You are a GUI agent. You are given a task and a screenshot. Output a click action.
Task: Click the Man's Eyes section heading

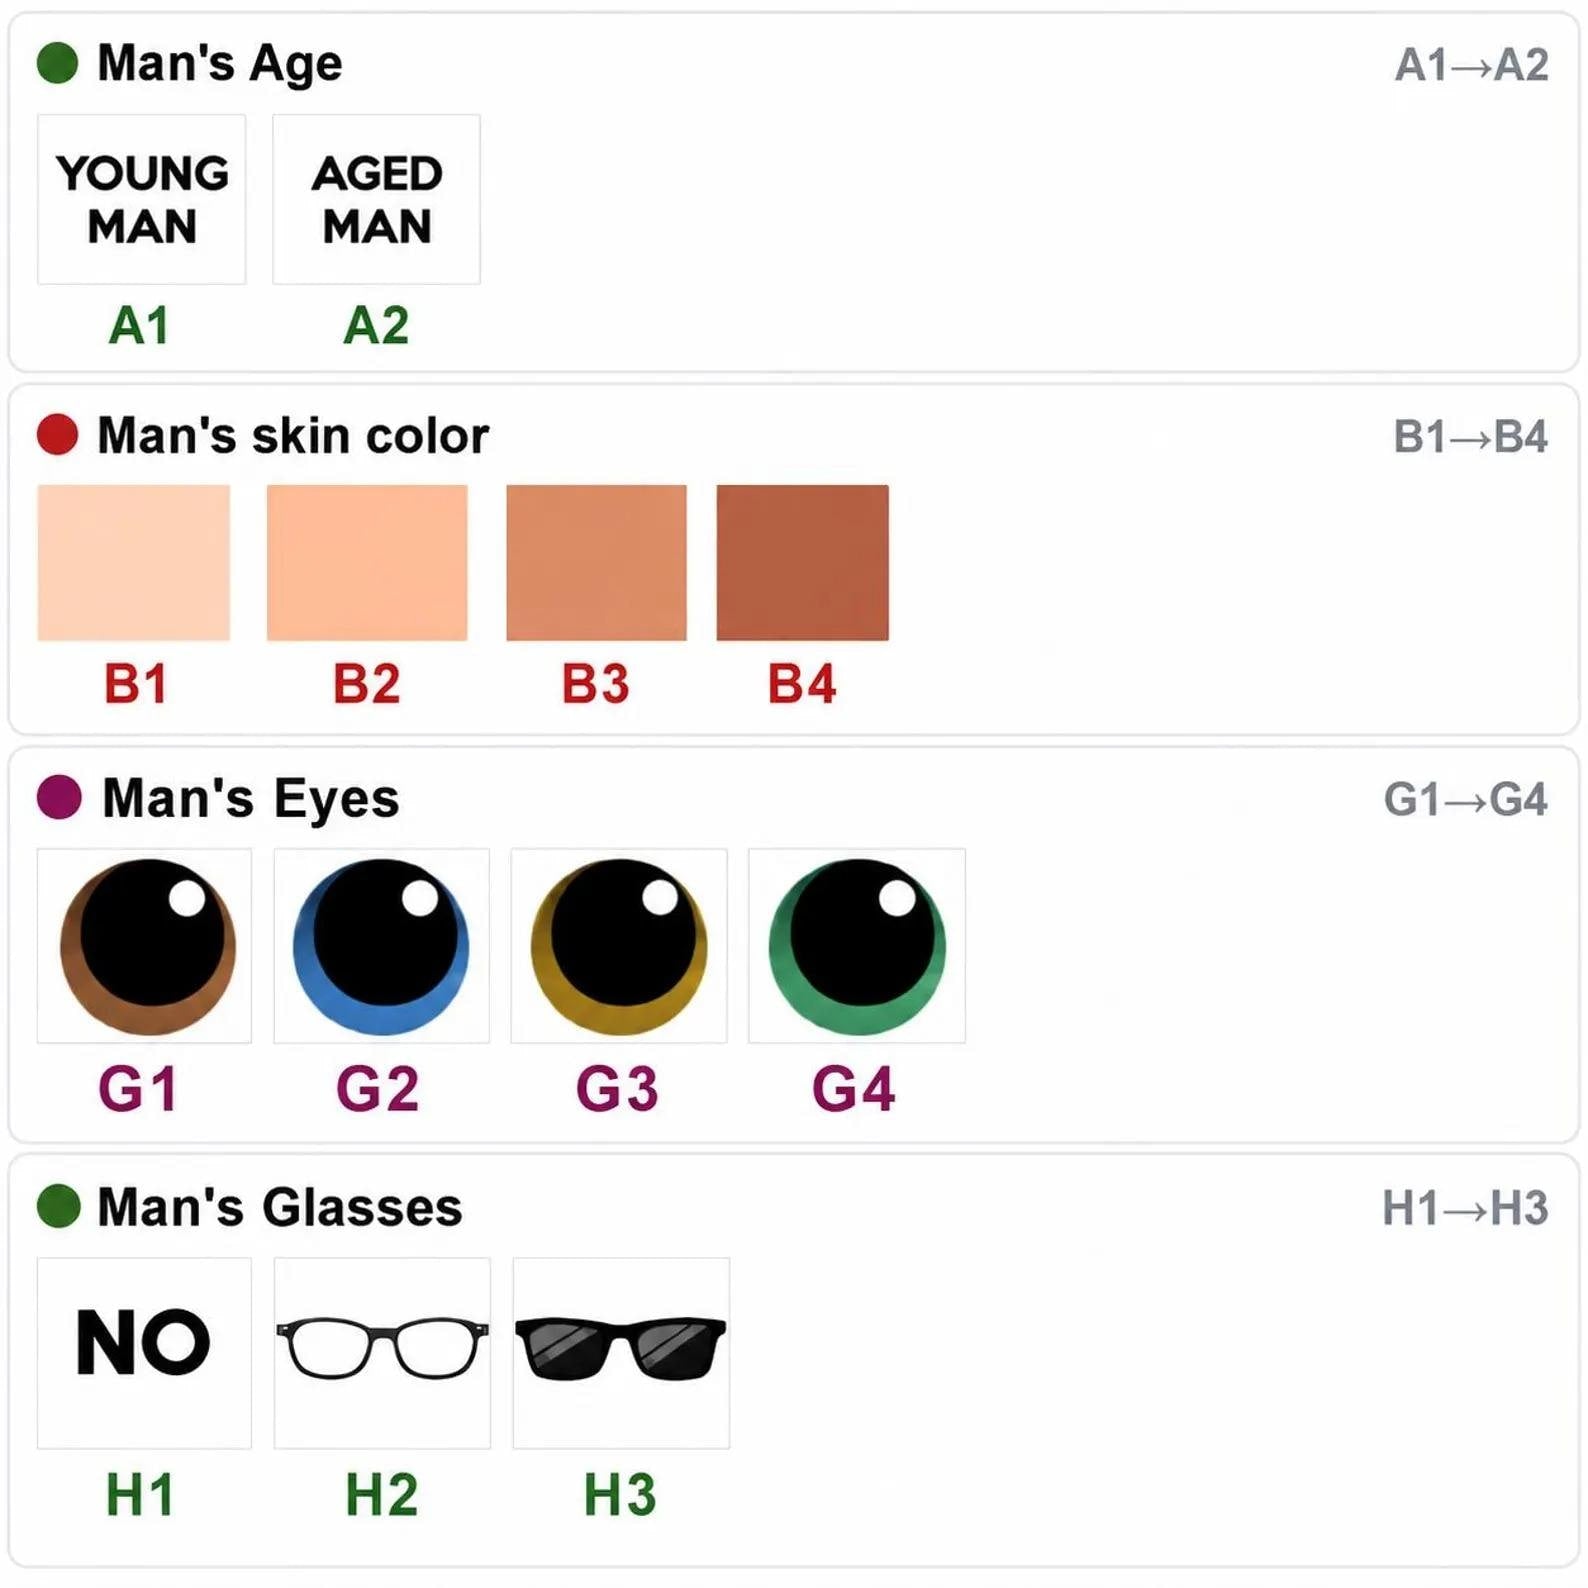point(251,799)
